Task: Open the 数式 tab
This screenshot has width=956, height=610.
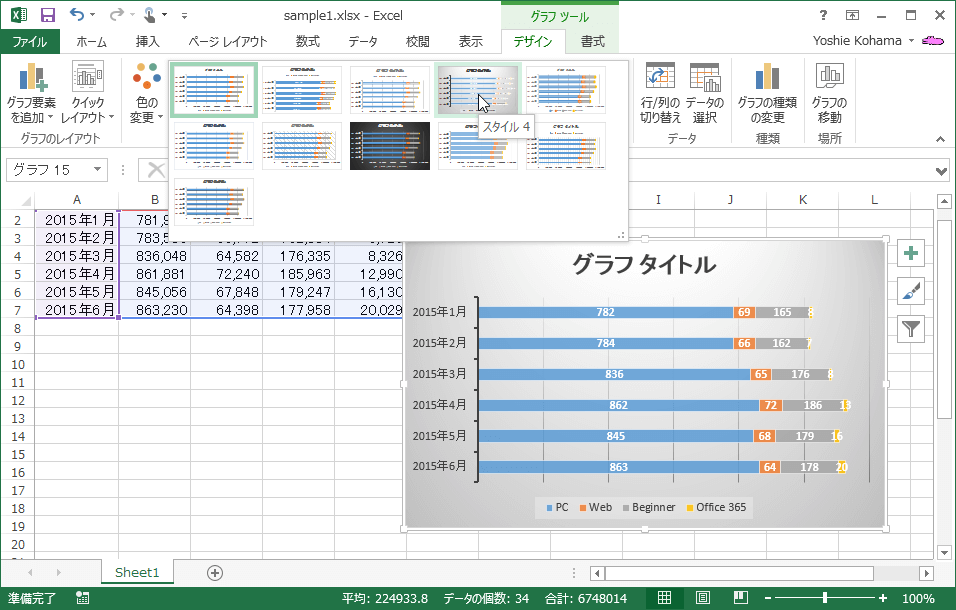Action: tap(307, 41)
